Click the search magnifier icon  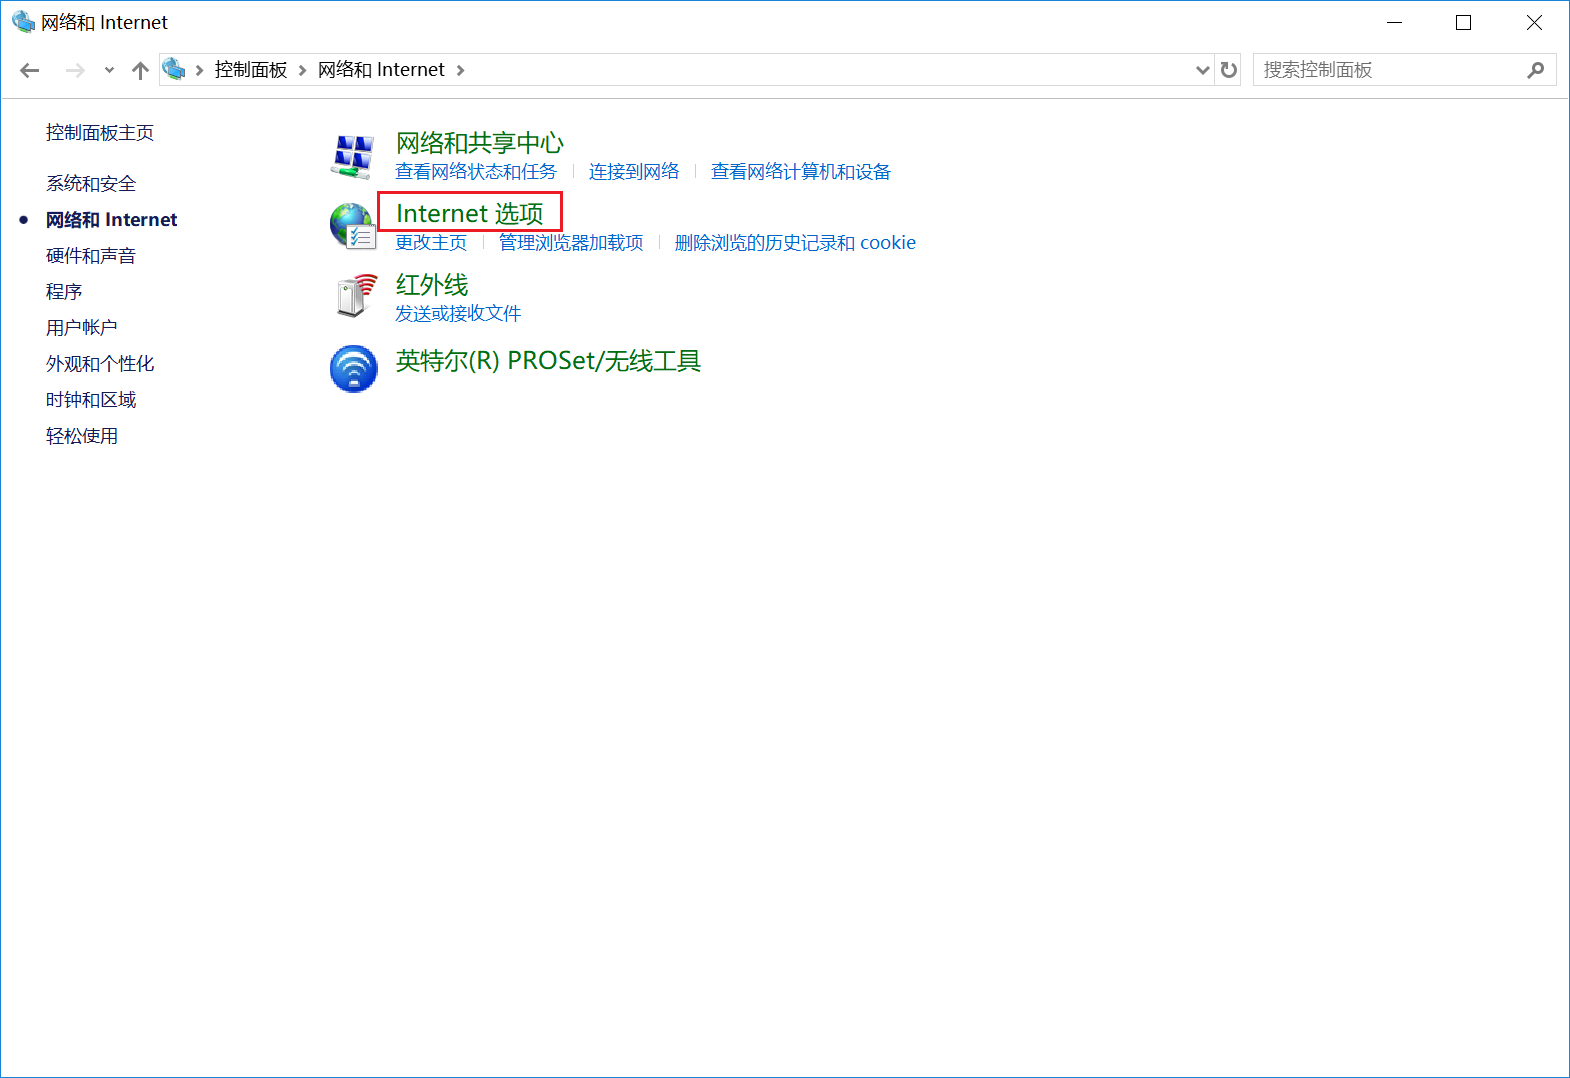[x=1536, y=70]
